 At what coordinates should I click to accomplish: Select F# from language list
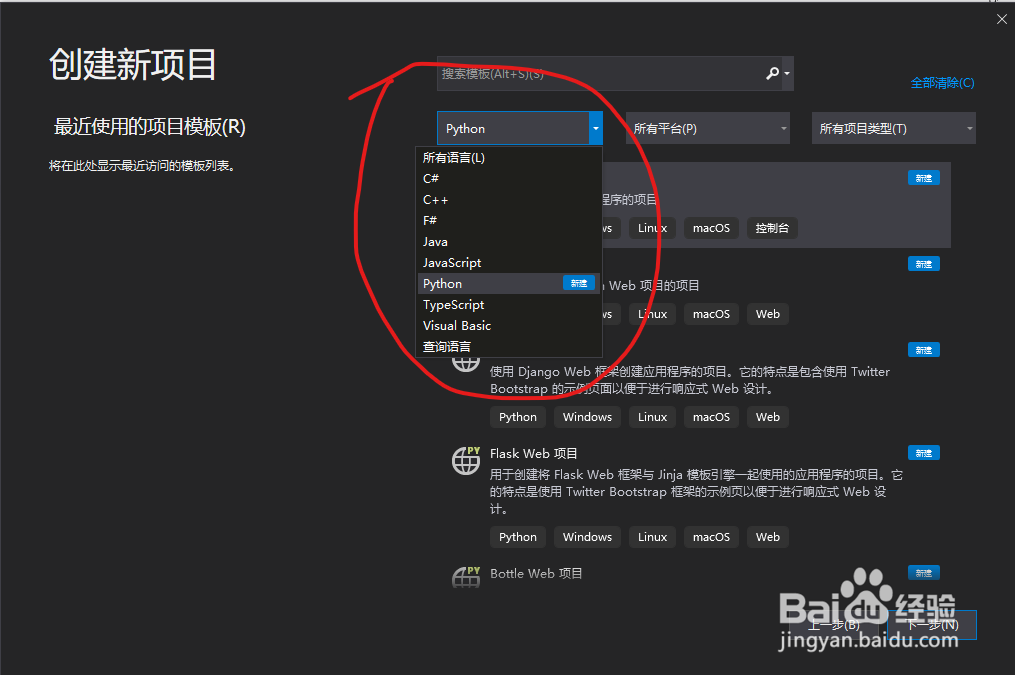coord(509,220)
